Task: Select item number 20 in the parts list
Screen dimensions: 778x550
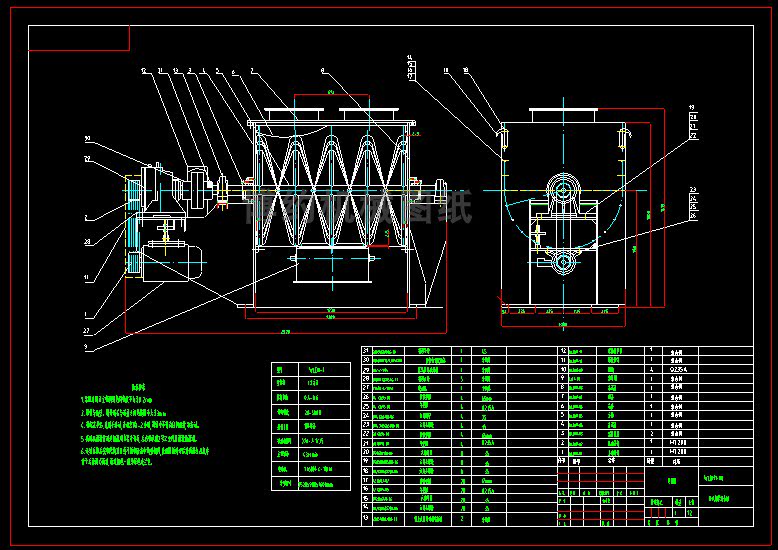Action: (366, 452)
